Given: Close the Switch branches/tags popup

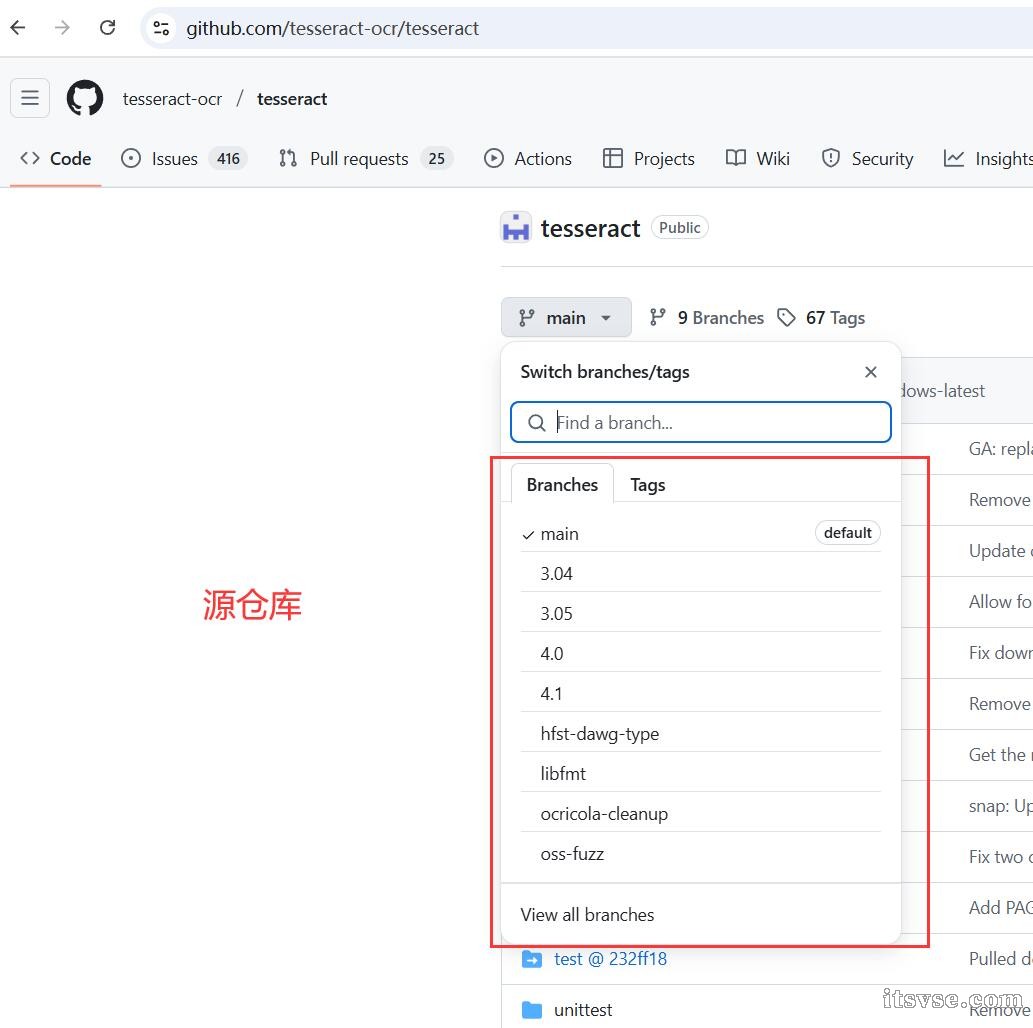Looking at the screenshot, I should pos(870,372).
